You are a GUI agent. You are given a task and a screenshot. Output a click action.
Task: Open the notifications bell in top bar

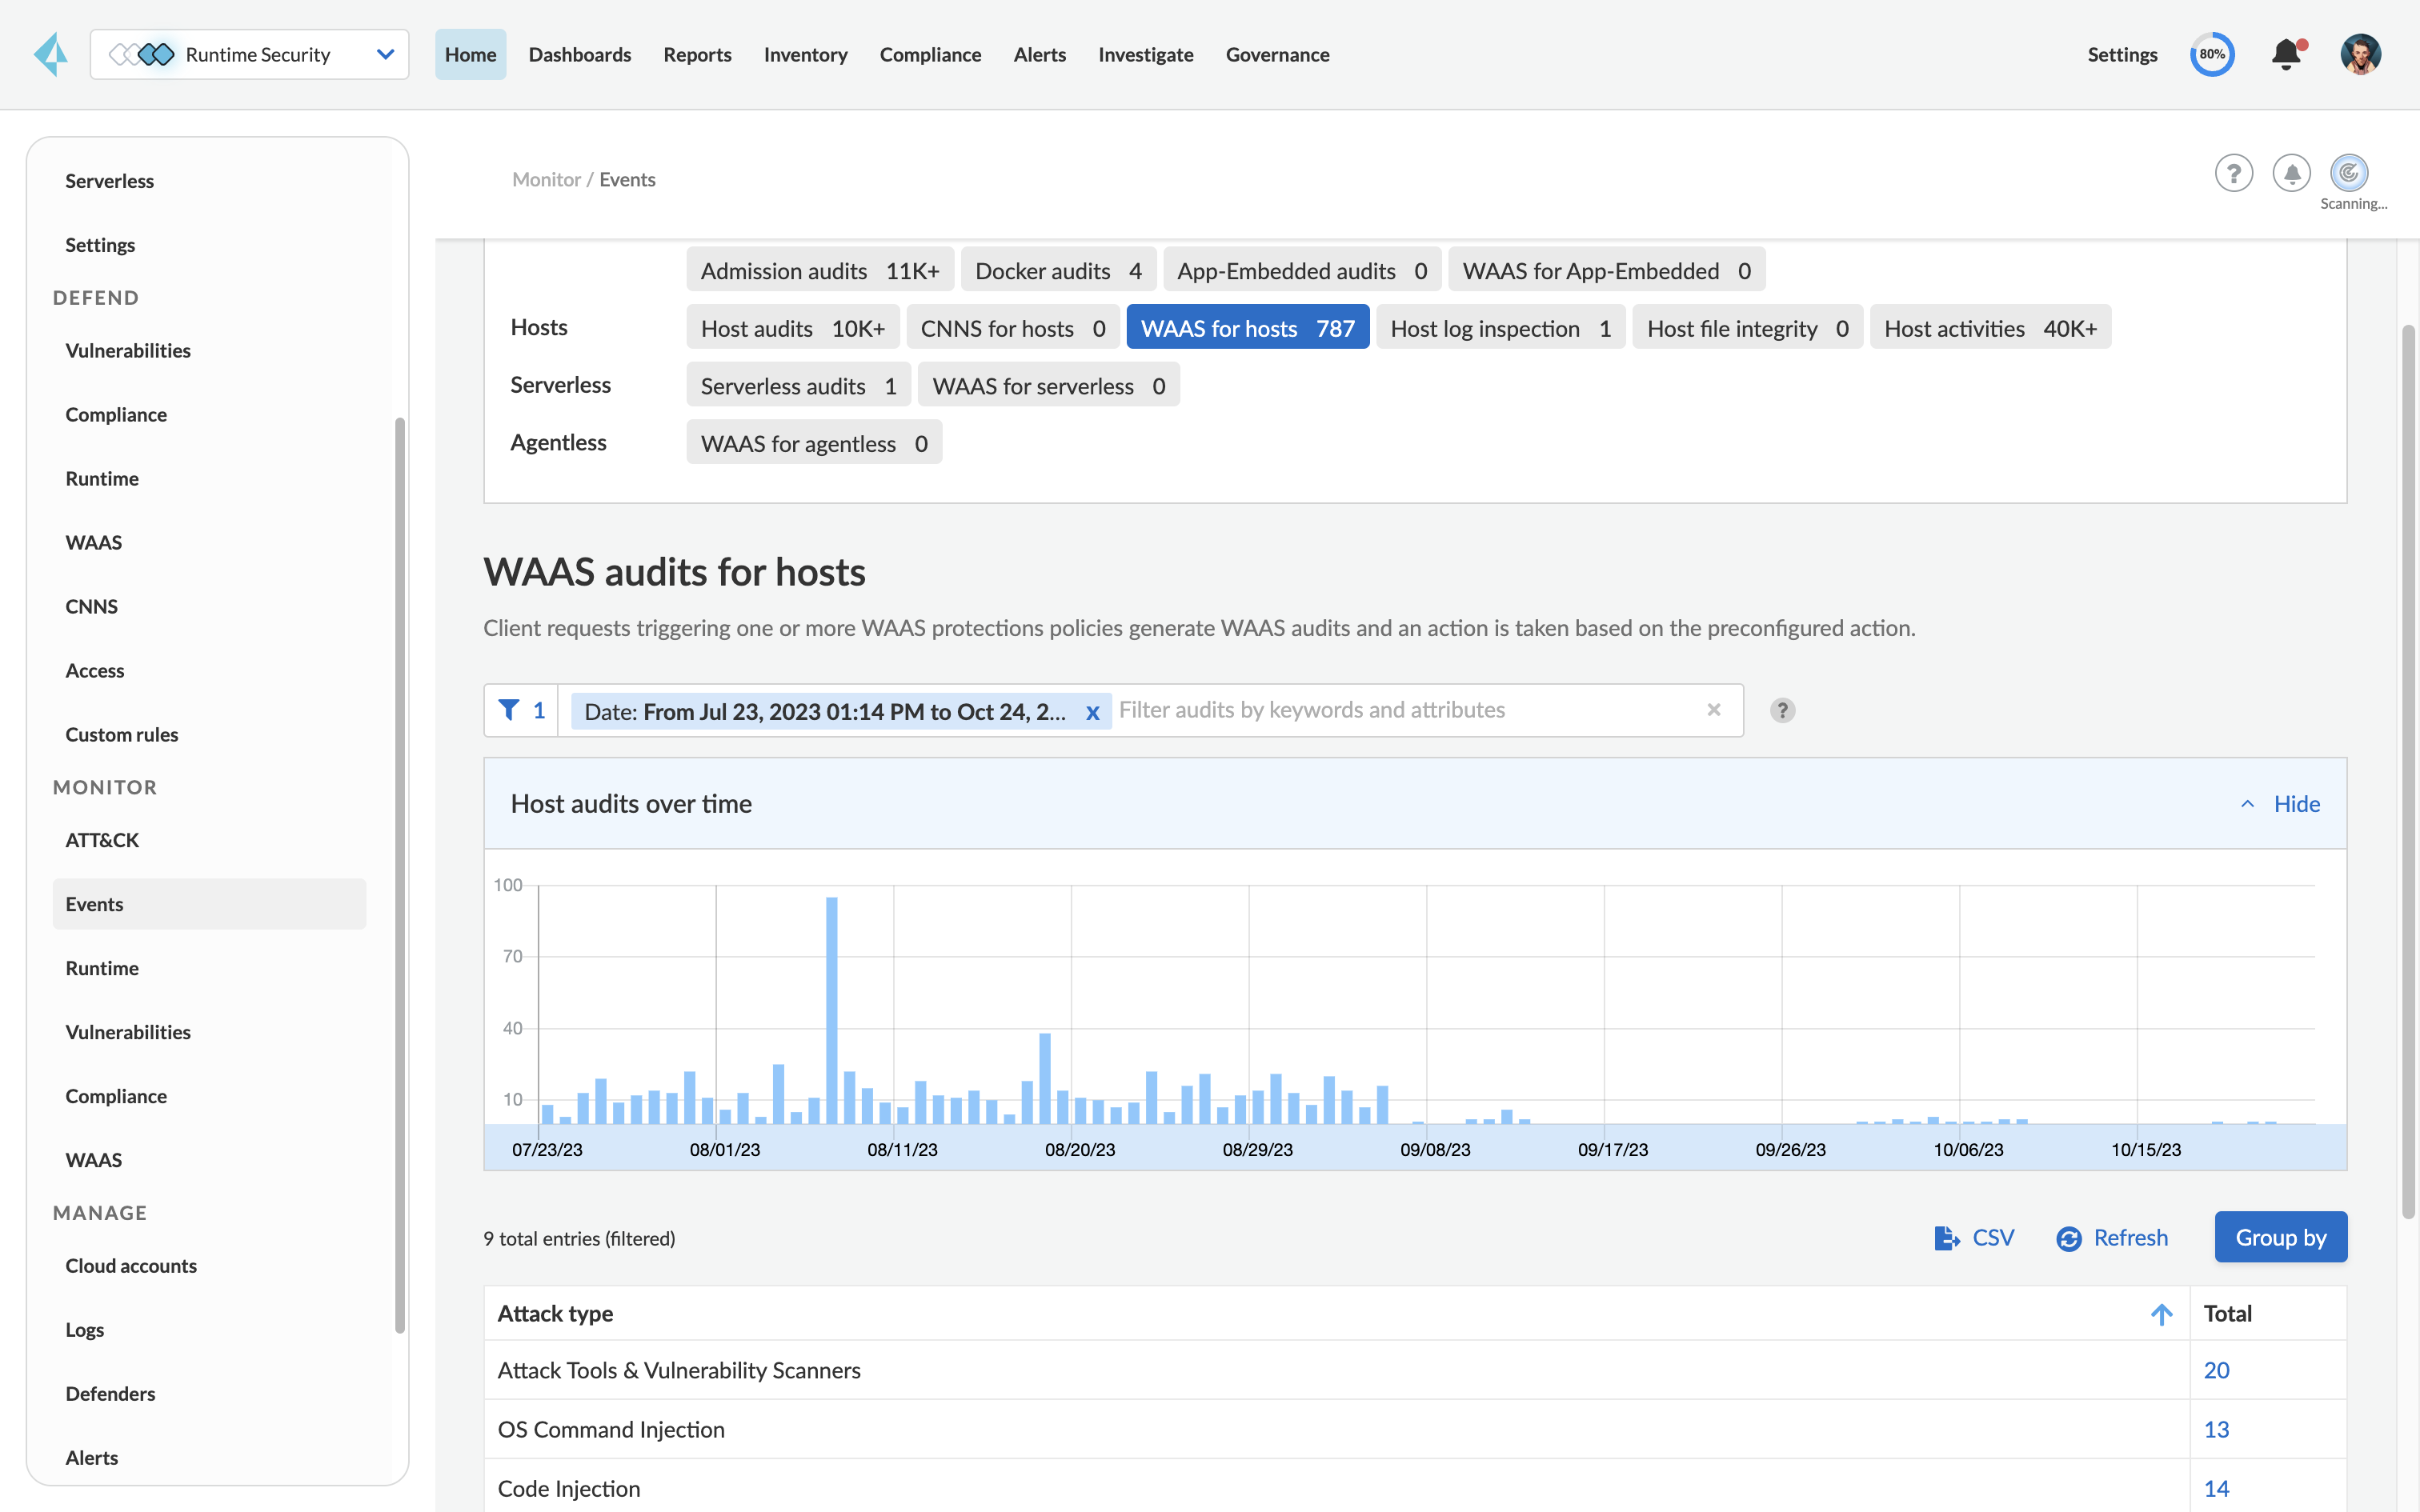(2286, 54)
